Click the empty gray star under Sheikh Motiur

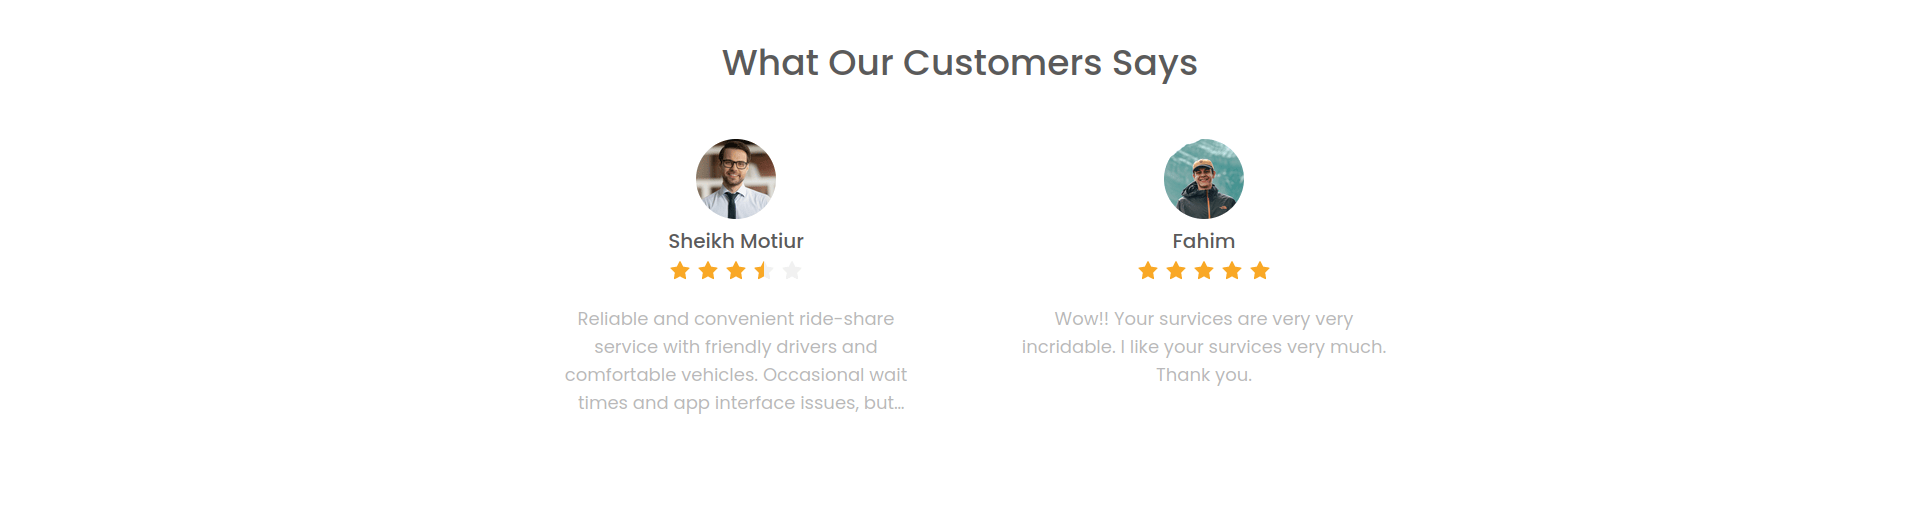pyautogui.click(x=792, y=271)
